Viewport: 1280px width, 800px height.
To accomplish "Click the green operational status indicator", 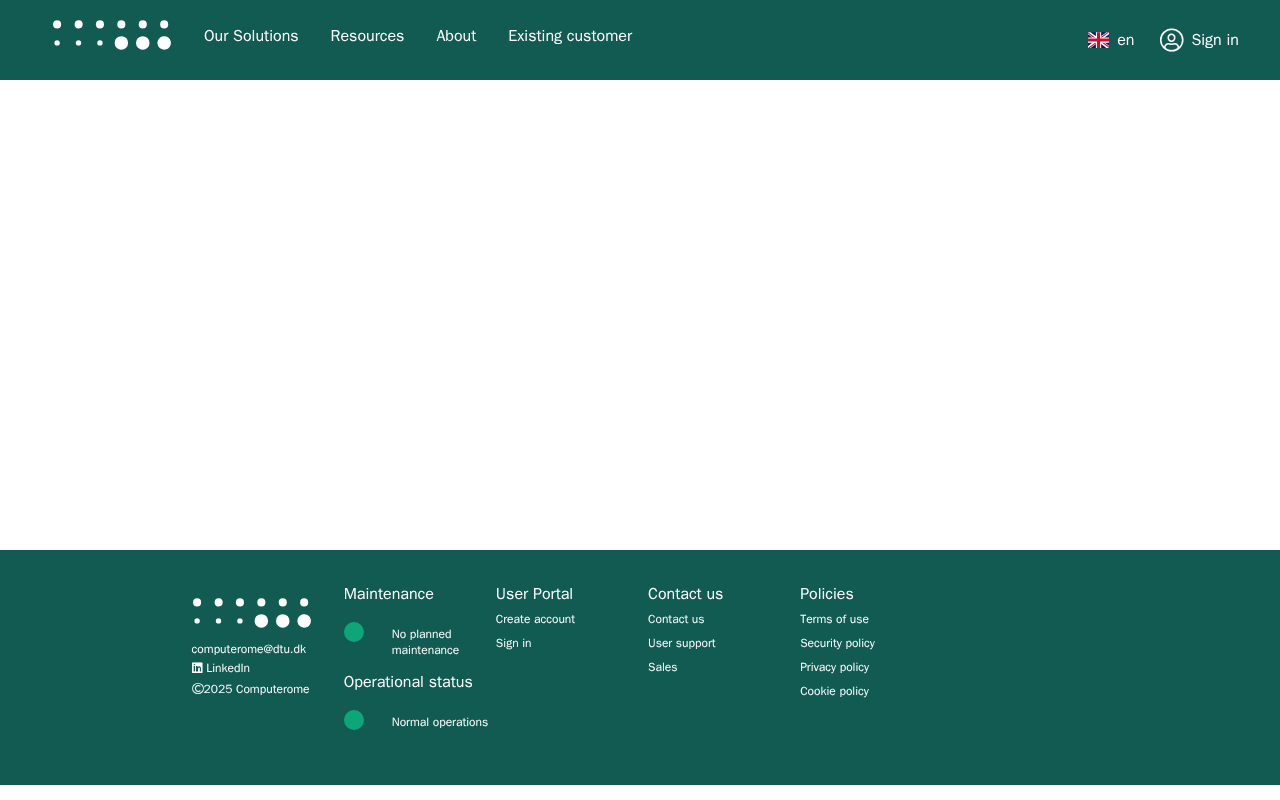I will pos(354,720).
